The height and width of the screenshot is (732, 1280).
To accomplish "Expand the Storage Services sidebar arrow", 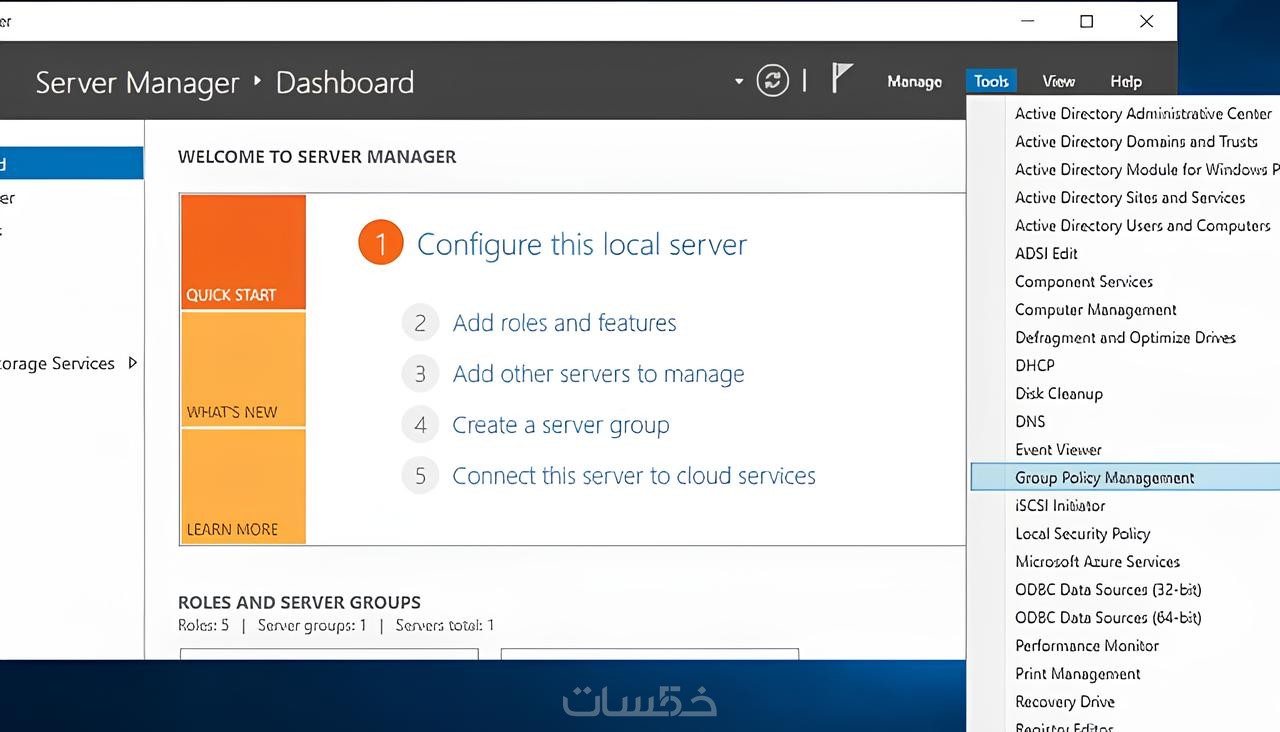I will 133,363.
